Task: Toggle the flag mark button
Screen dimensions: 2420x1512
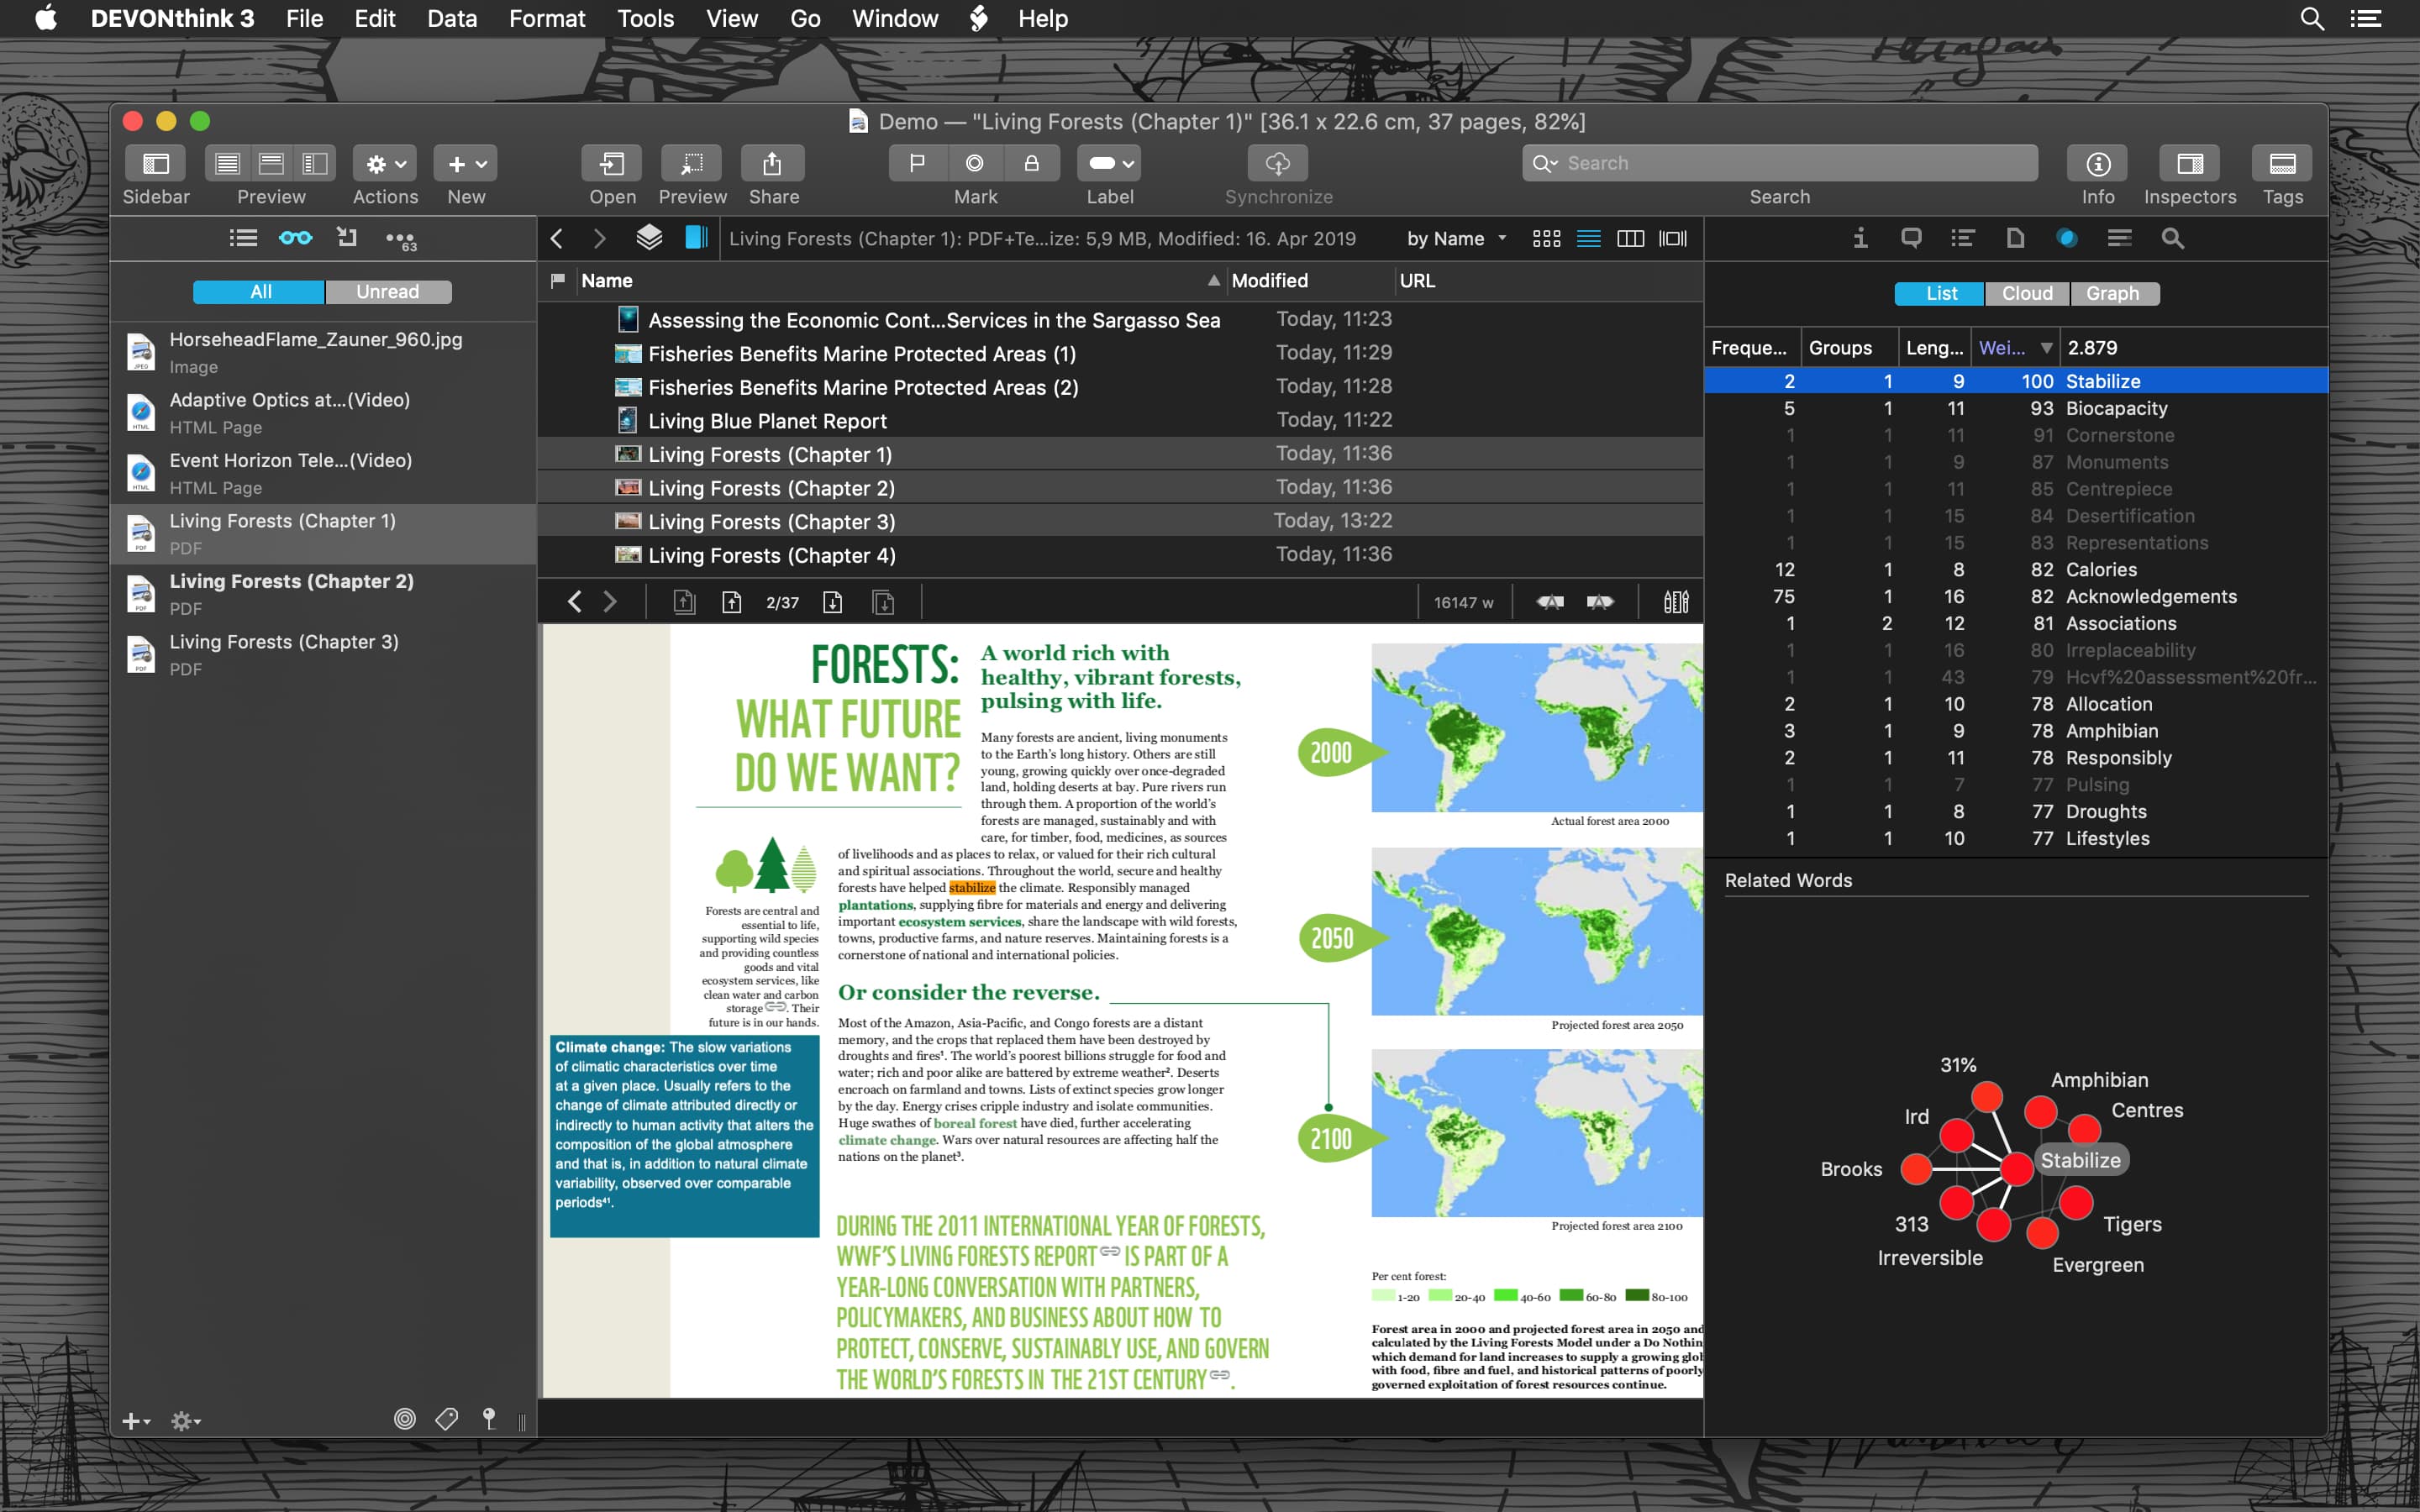Action: tap(917, 163)
